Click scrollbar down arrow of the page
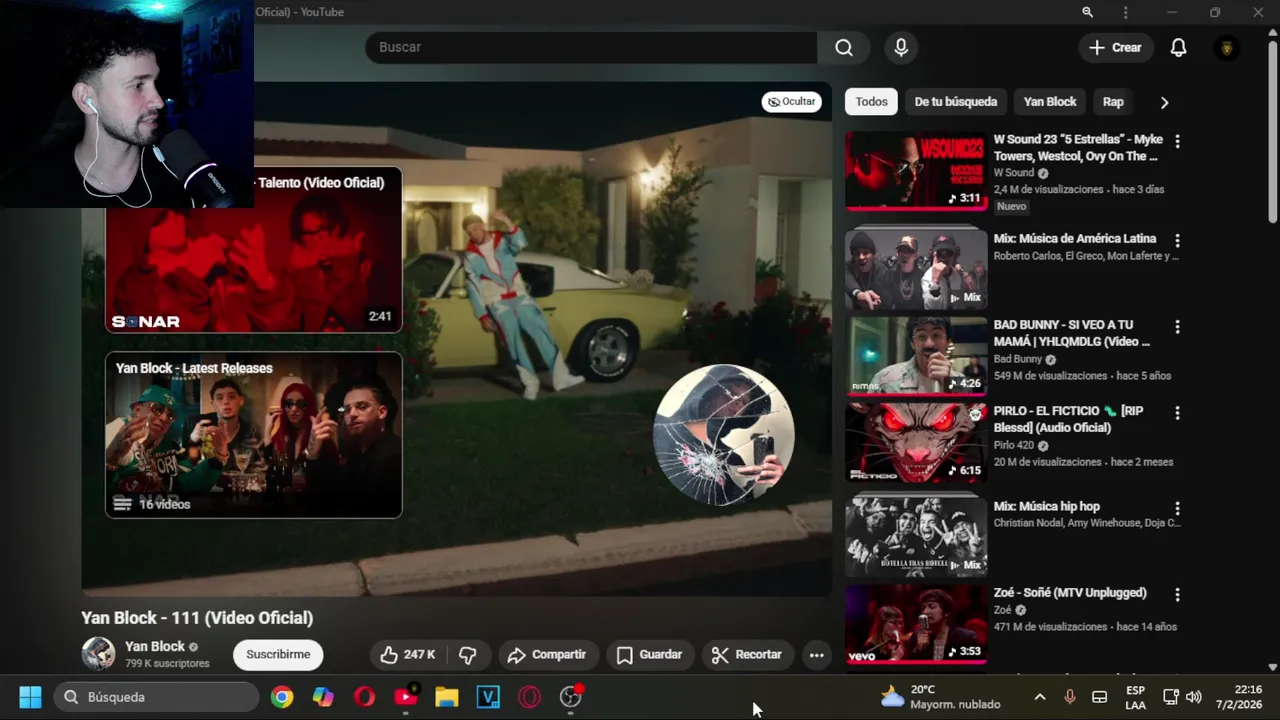 [x=1272, y=667]
